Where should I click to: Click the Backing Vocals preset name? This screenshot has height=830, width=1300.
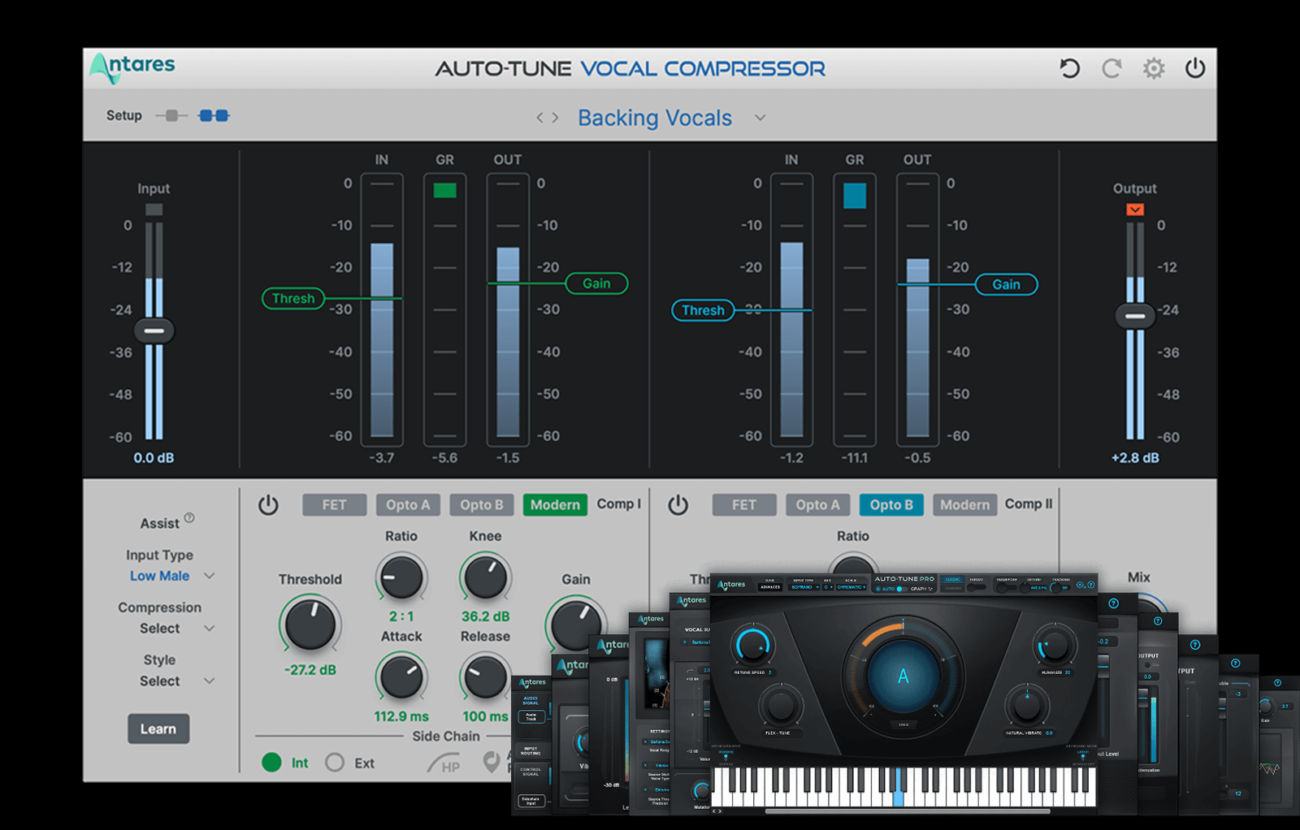[x=655, y=118]
